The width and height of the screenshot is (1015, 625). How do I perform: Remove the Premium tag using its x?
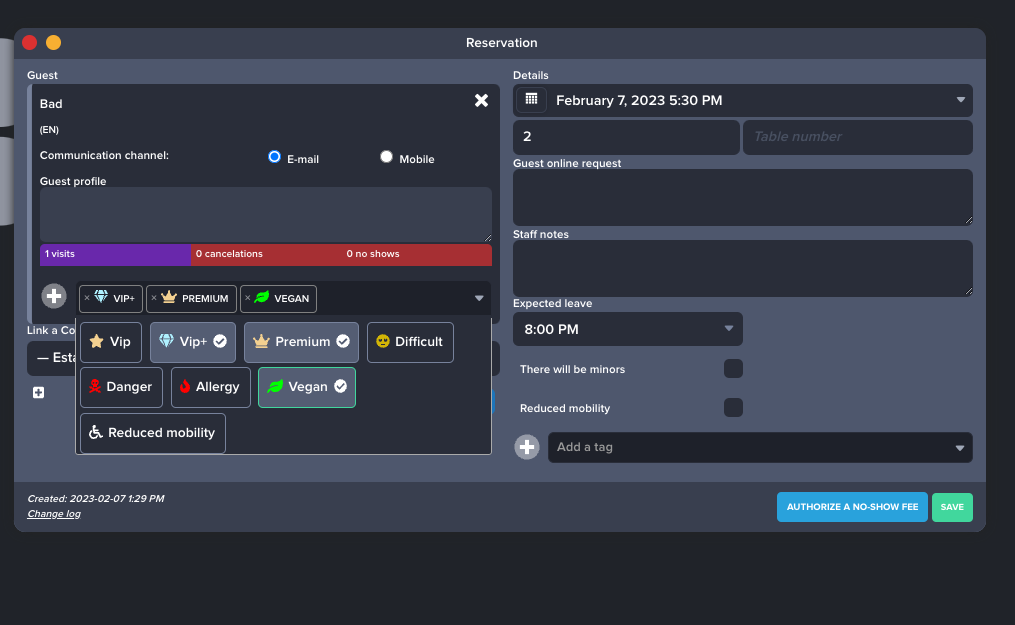coord(153,298)
